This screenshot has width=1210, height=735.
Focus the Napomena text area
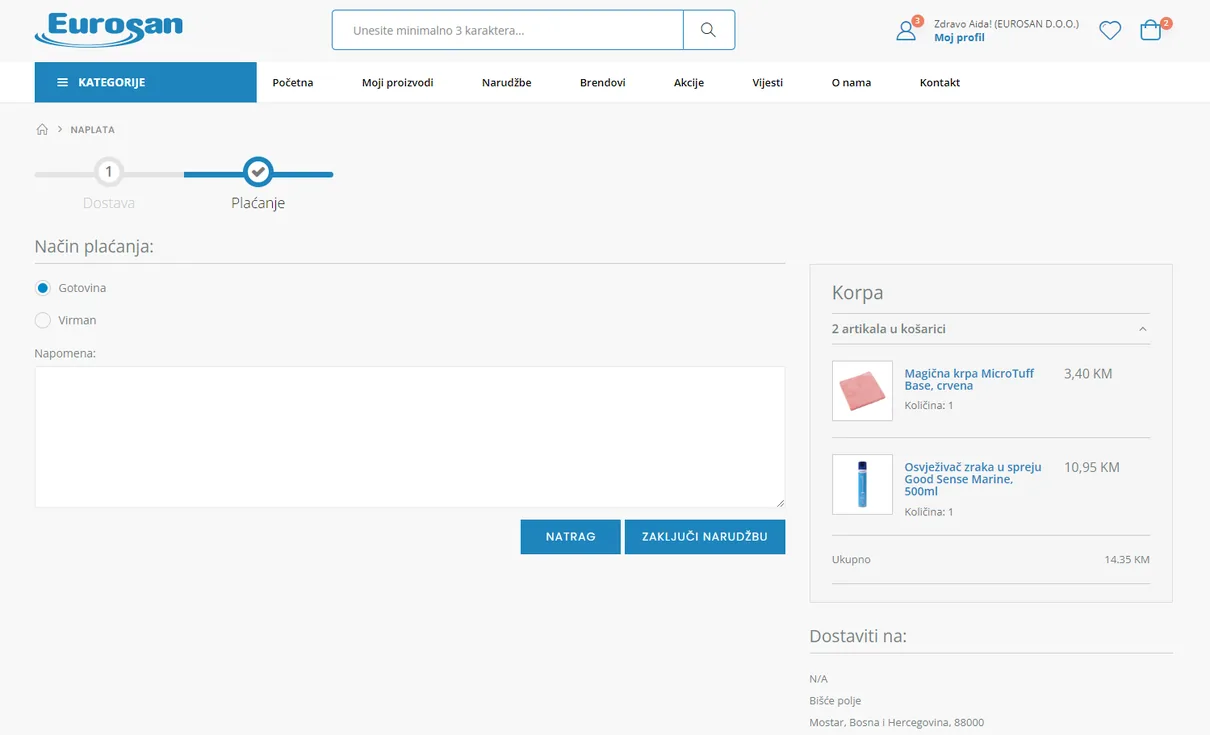410,437
